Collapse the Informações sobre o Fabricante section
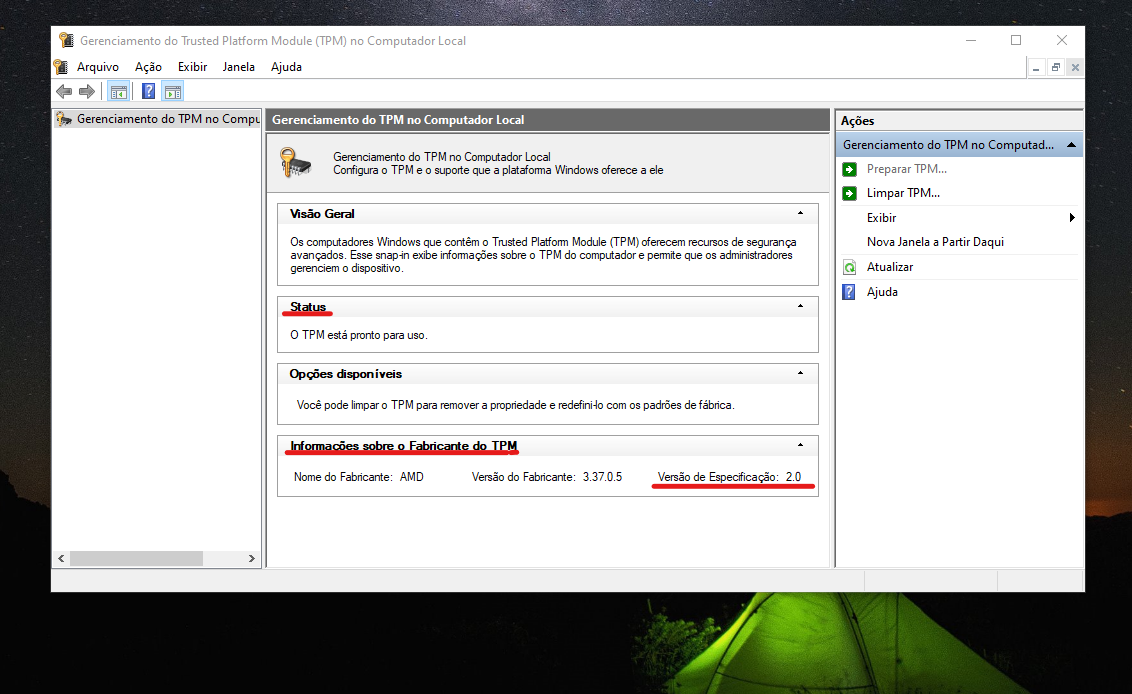The image size is (1132, 694). click(800, 445)
